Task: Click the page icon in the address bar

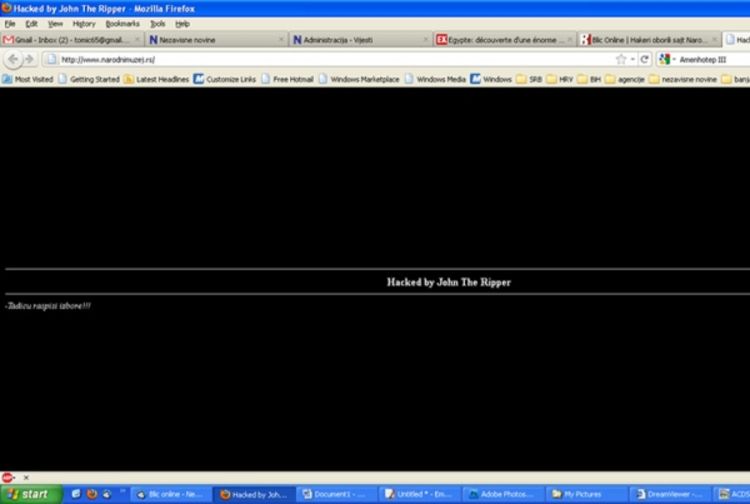Action: click(51, 59)
